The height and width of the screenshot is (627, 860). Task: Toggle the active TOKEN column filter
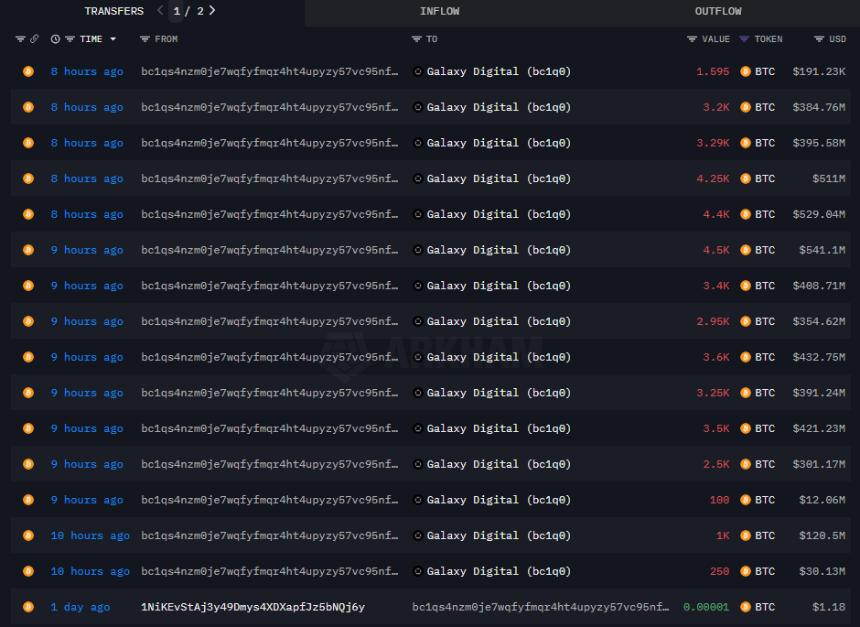coord(742,40)
